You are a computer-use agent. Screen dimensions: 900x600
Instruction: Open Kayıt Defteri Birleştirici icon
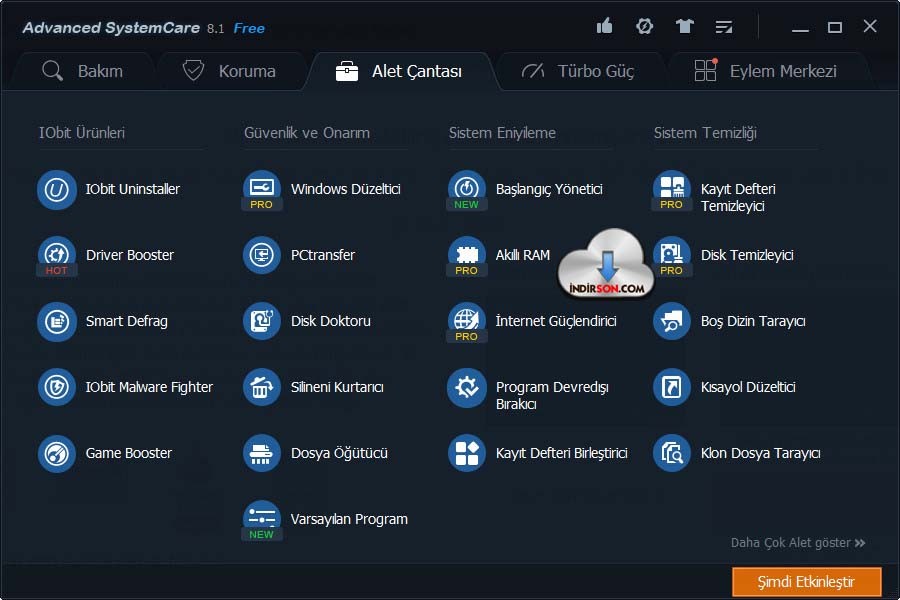[467, 454]
